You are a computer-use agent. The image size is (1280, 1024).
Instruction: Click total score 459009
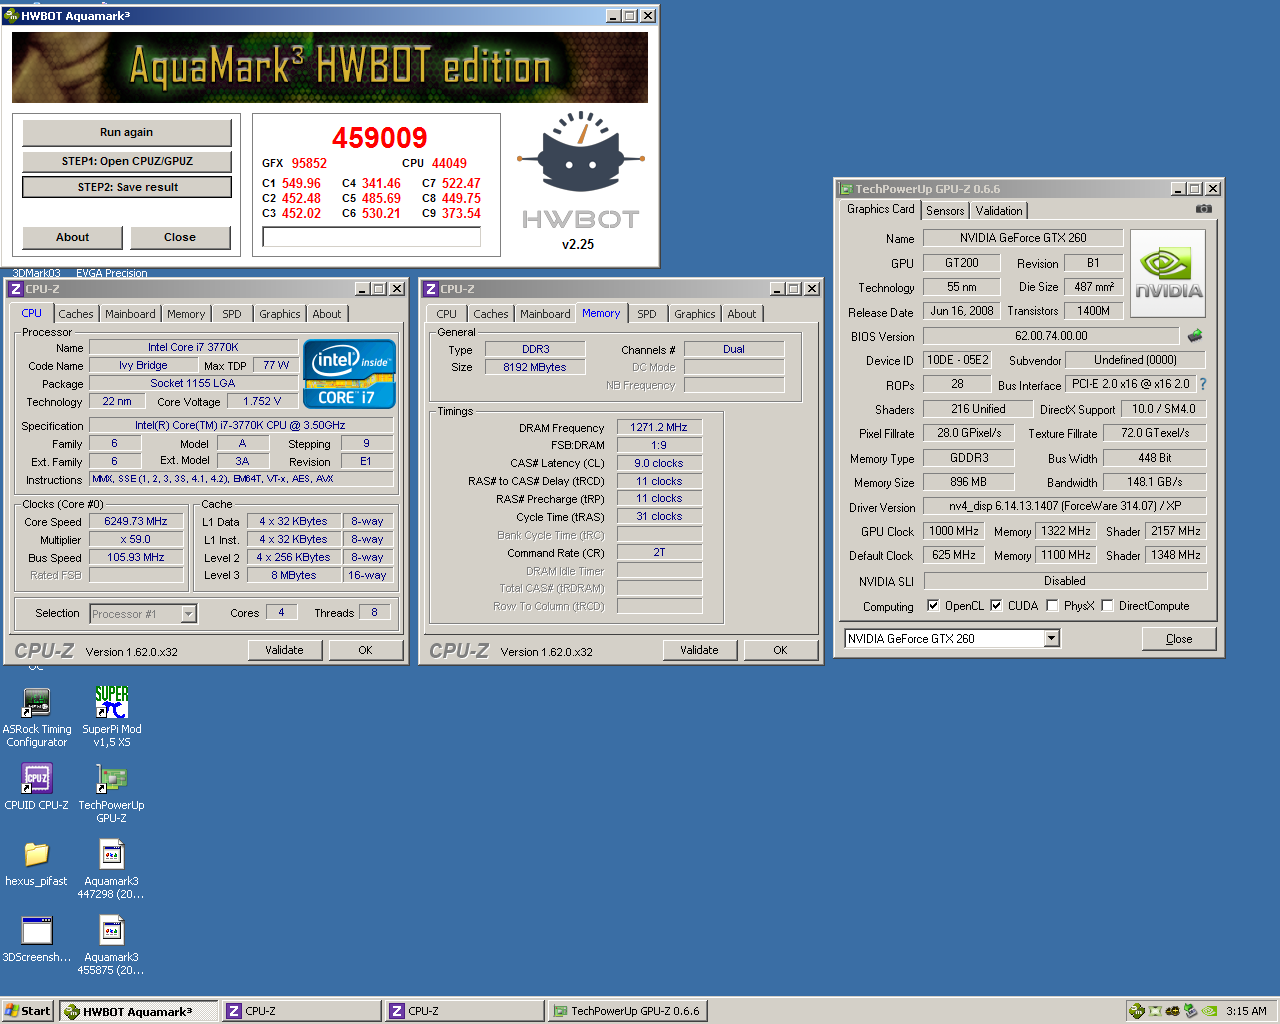[x=379, y=138]
